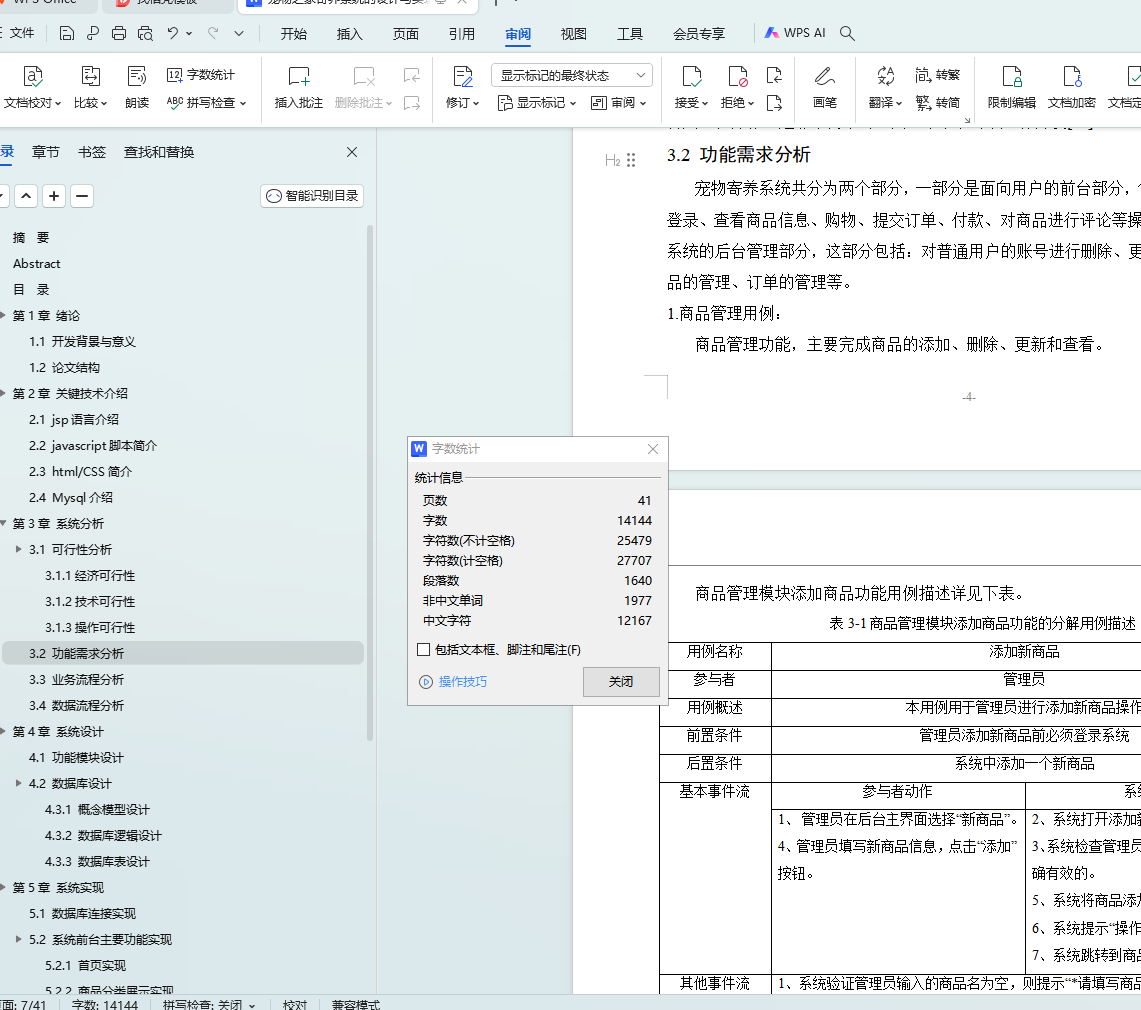Click the minus button in navigation pane
The height and width of the screenshot is (1010, 1141).
82,196
